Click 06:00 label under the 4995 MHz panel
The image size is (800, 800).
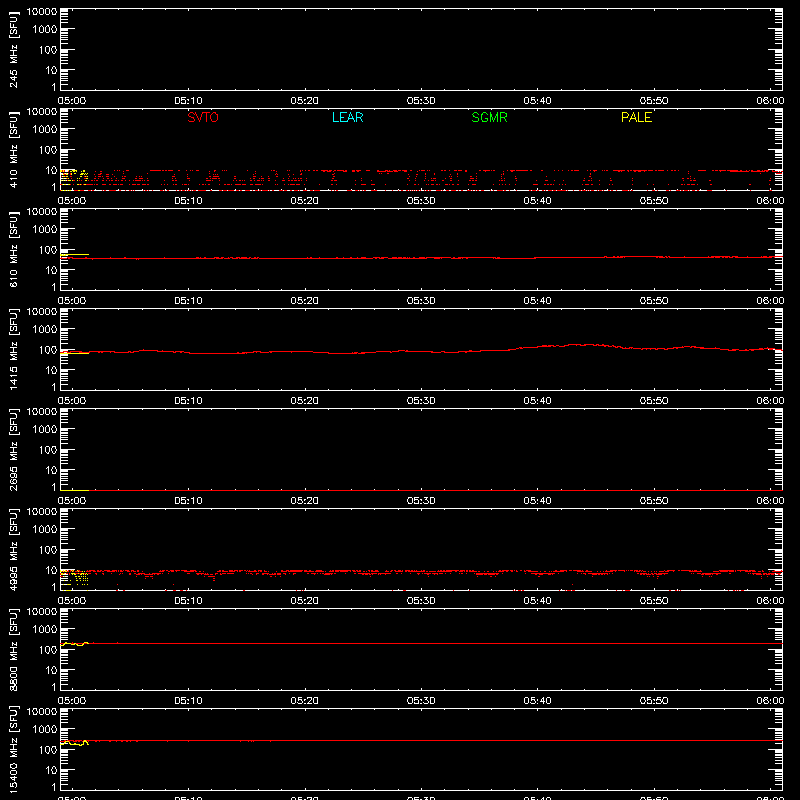point(770,601)
